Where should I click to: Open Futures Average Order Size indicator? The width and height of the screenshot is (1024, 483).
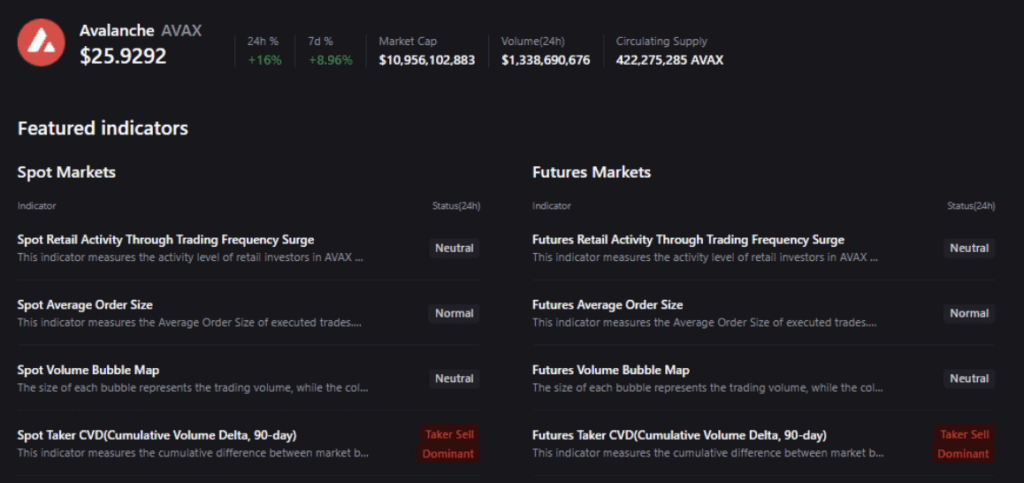coord(607,305)
